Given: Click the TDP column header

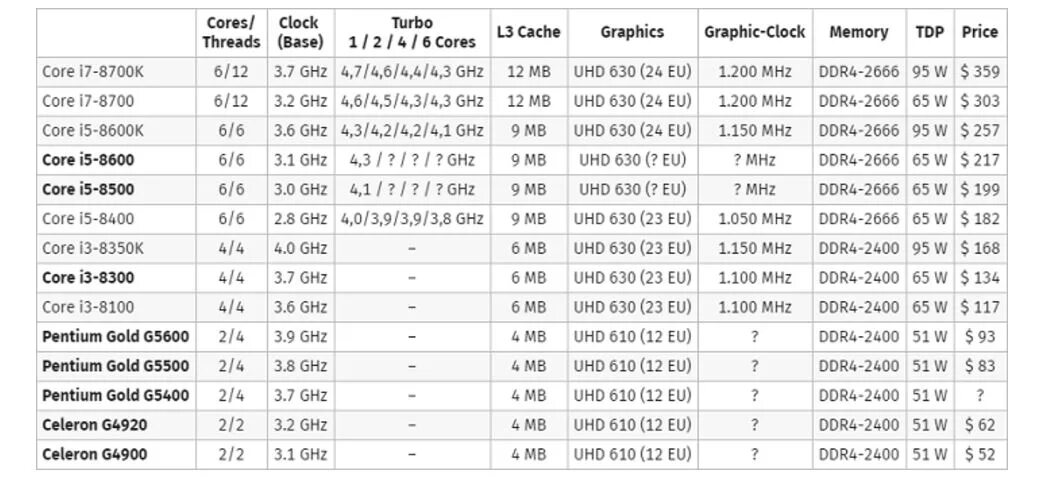Looking at the screenshot, I should pyautogui.click(x=930, y=32).
